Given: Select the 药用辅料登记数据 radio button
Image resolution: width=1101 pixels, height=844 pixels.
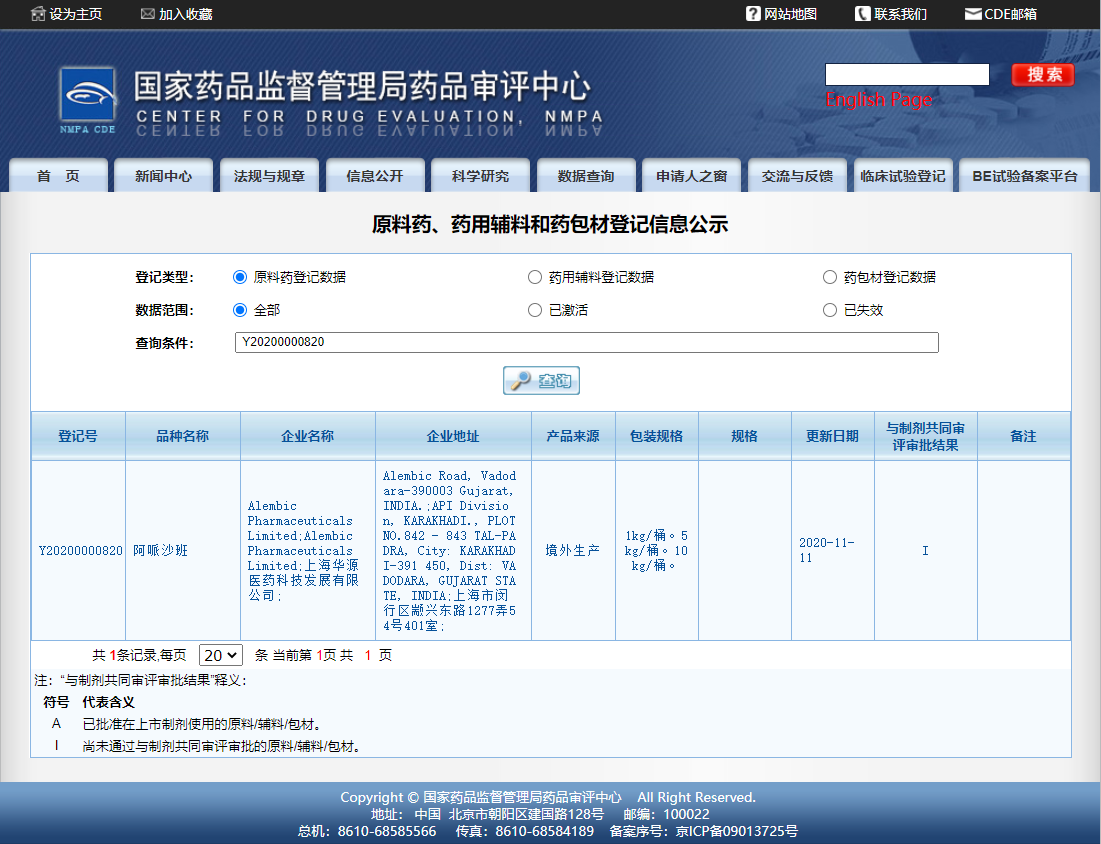Looking at the screenshot, I should (x=535, y=277).
